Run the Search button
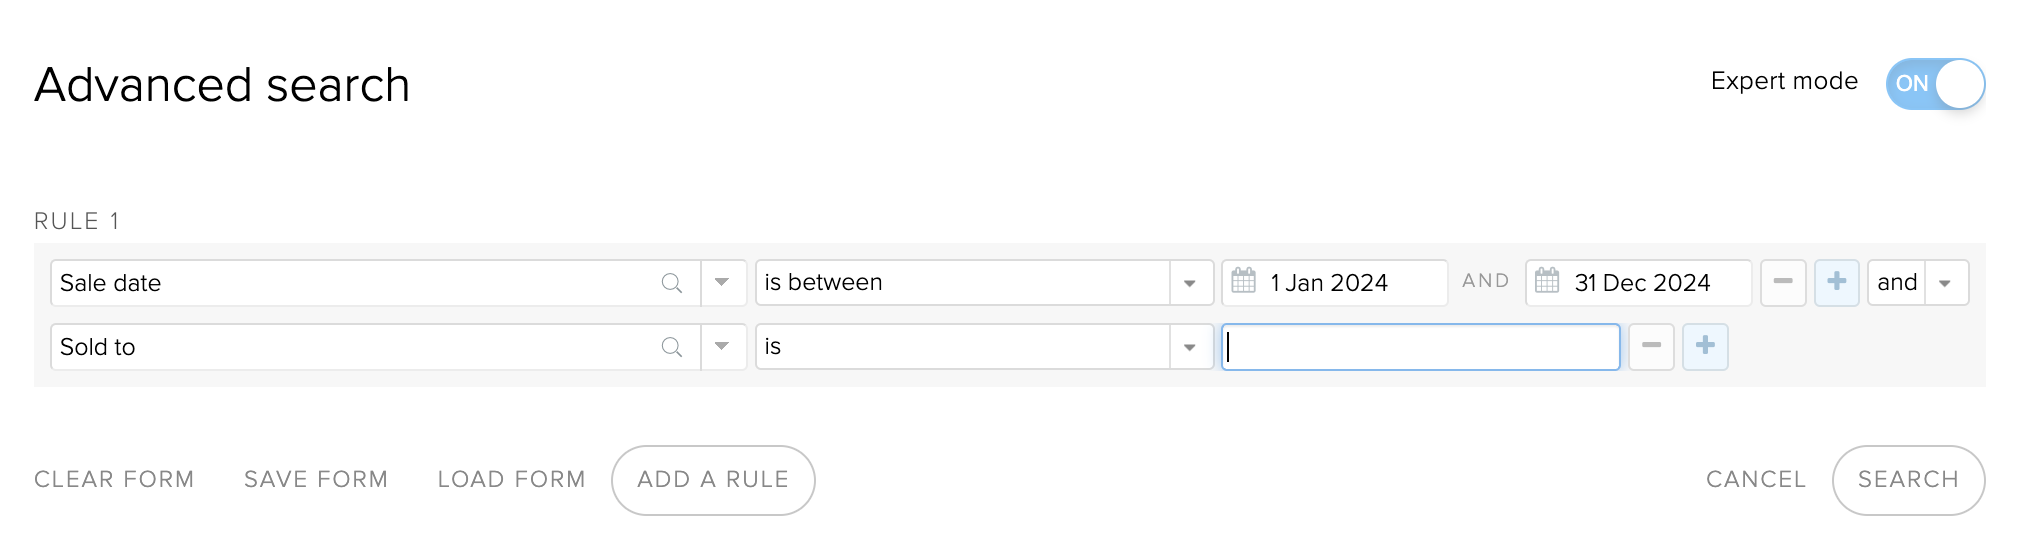Screen dimensions: 2020x560 (x=1908, y=480)
